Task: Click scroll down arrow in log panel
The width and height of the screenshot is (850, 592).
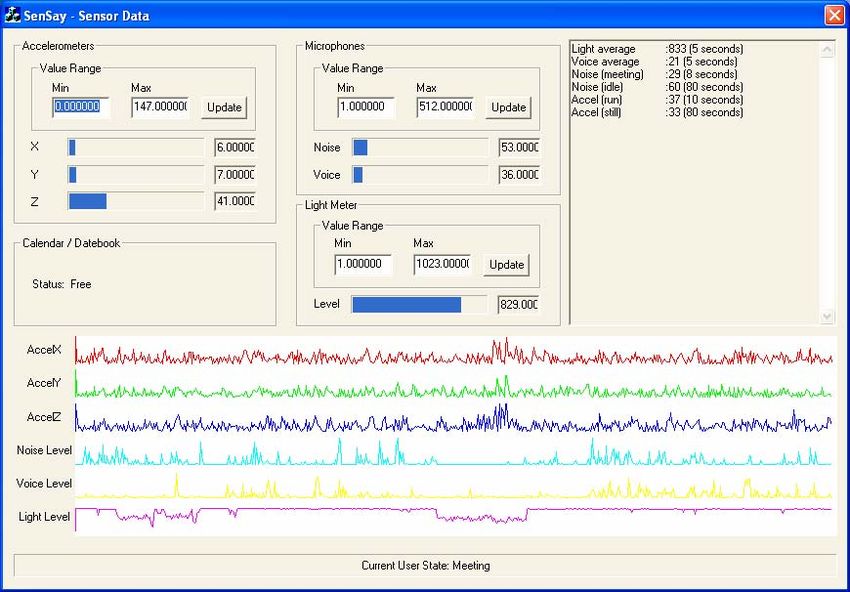Action: coord(827,316)
